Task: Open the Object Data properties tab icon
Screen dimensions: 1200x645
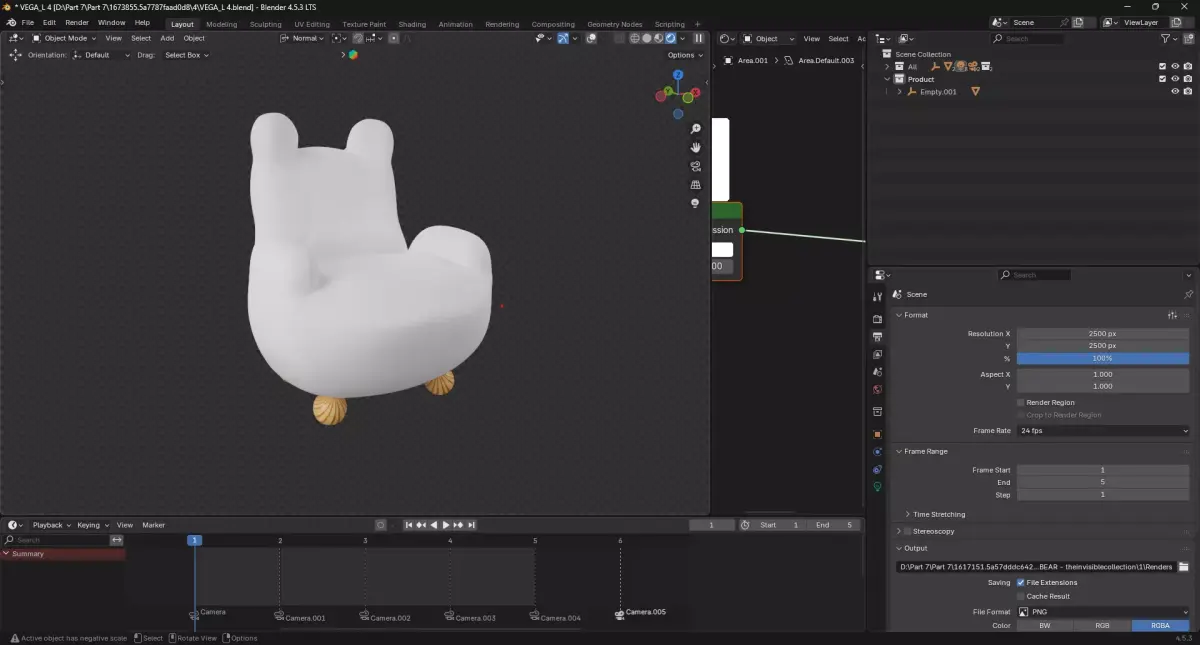Action: pos(877,487)
